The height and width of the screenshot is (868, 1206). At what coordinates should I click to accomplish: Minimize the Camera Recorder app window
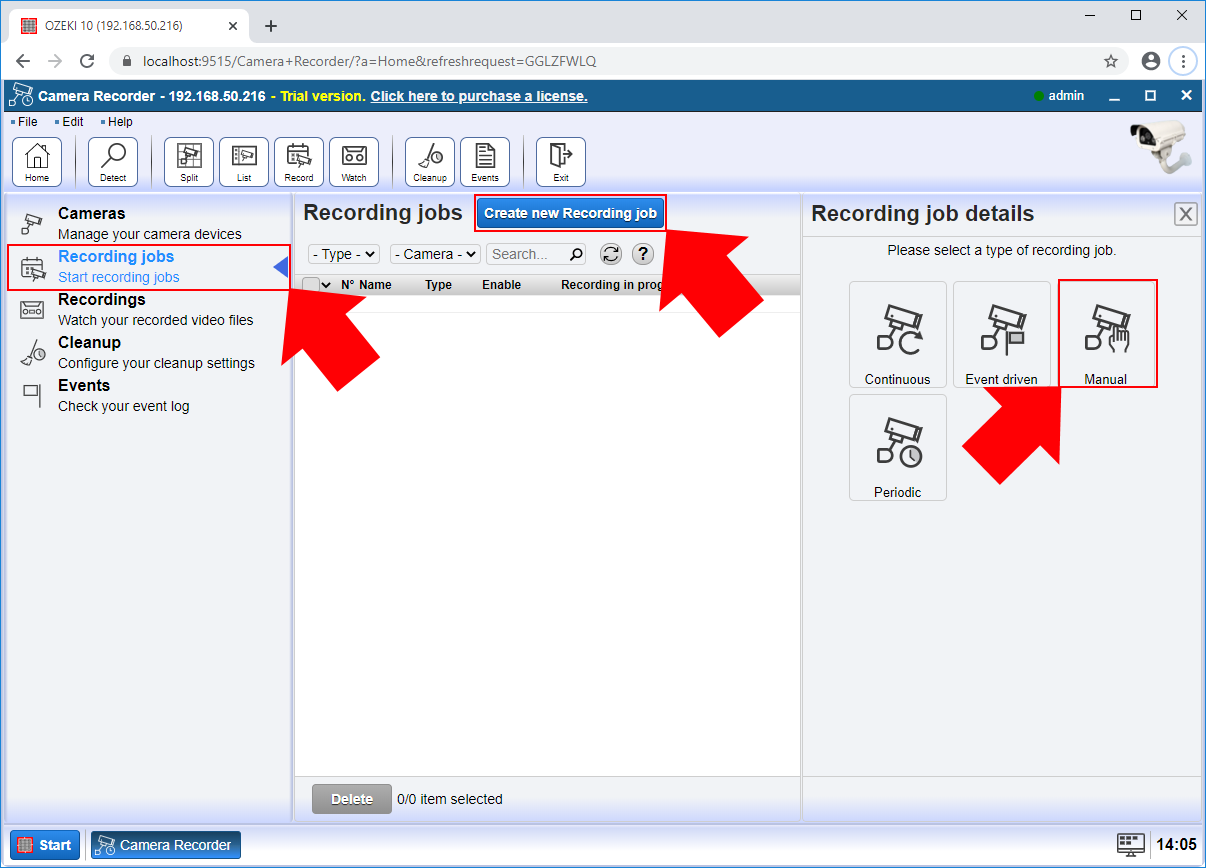tap(1115, 96)
